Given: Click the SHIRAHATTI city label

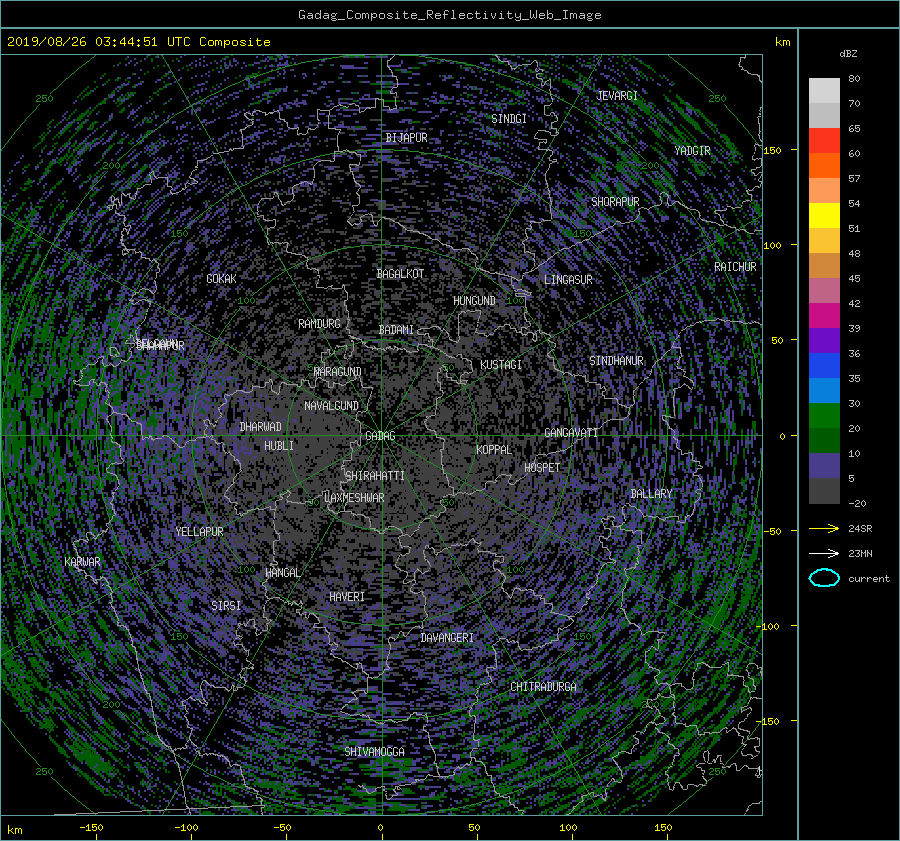Looking at the screenshot, I should pos(375,476).
